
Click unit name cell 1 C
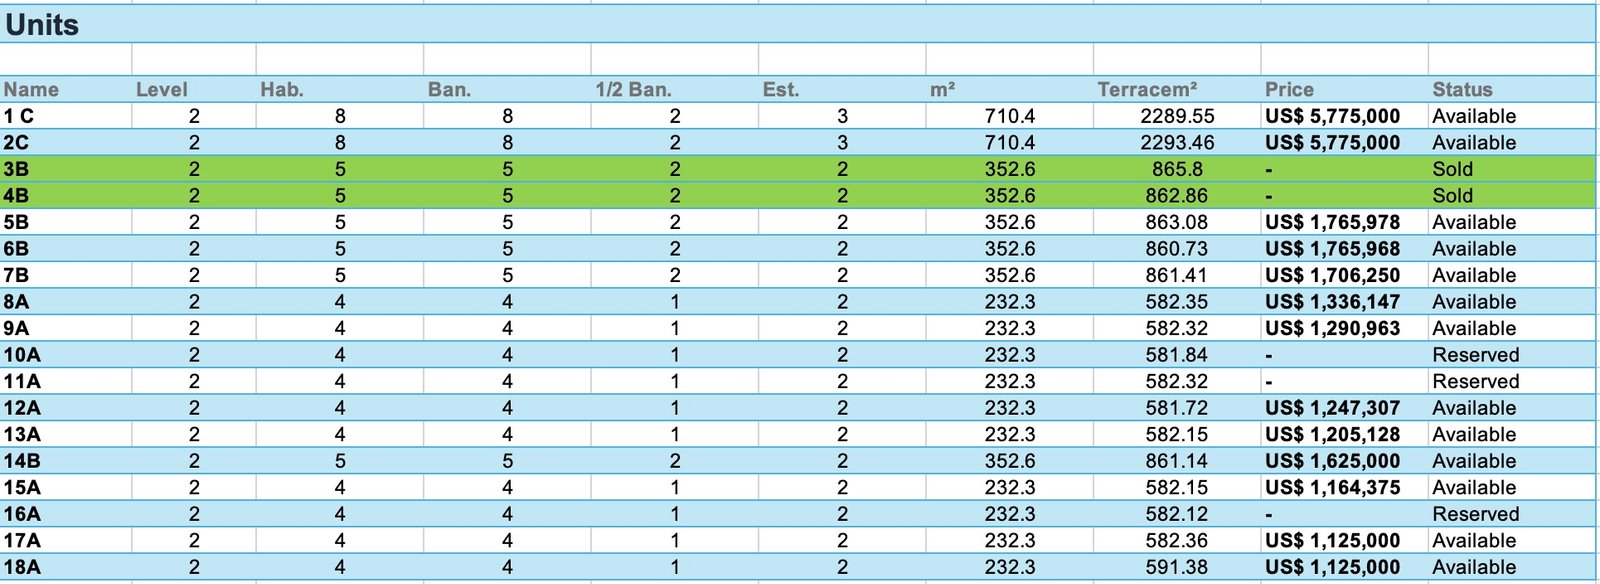19,116
